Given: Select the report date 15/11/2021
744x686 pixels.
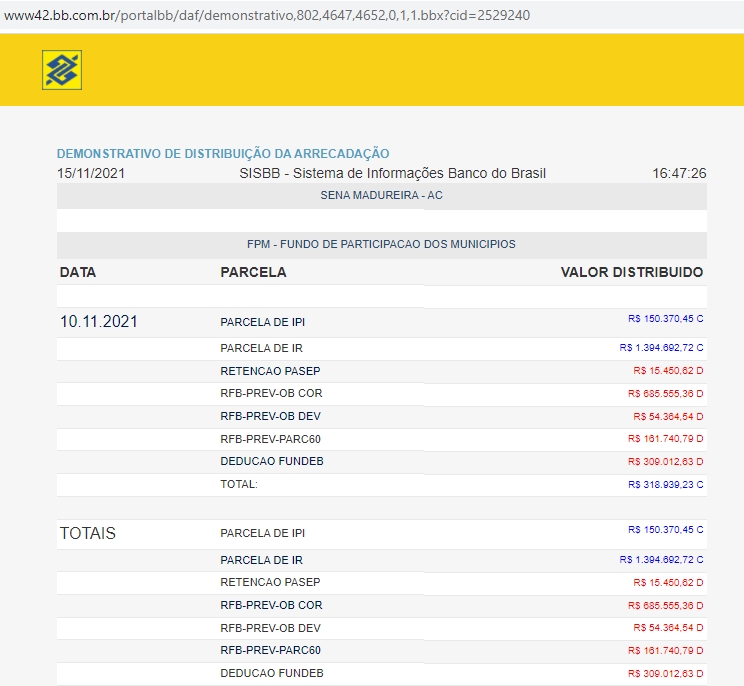Looking at the screenshot, I should [x=92, y=173].
